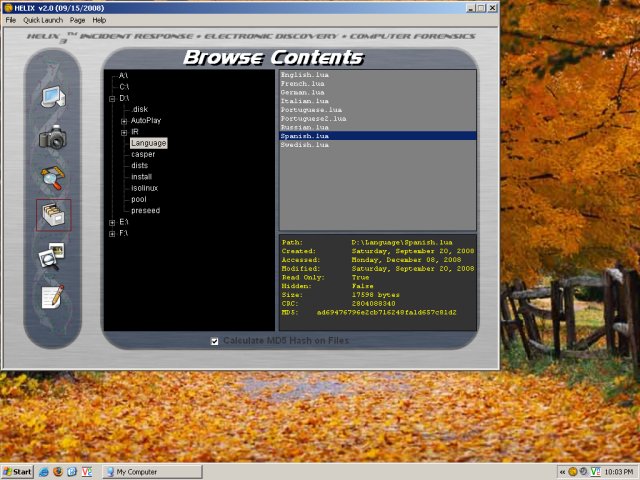Expand the AutoPlay folder node
This screenshot has width=640, height=480.
[124, 121]
